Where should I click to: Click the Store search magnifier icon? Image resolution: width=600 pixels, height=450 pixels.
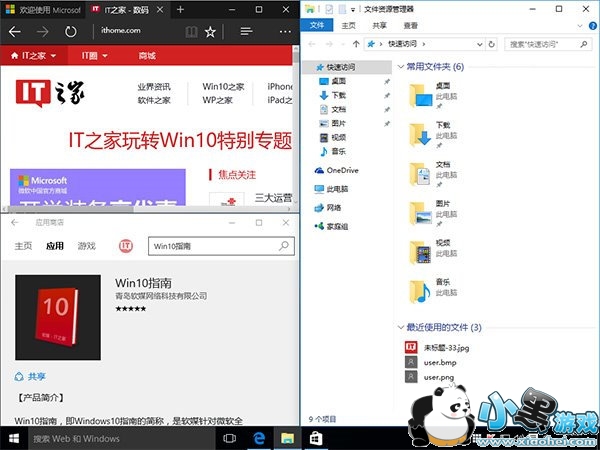[284, 246]
